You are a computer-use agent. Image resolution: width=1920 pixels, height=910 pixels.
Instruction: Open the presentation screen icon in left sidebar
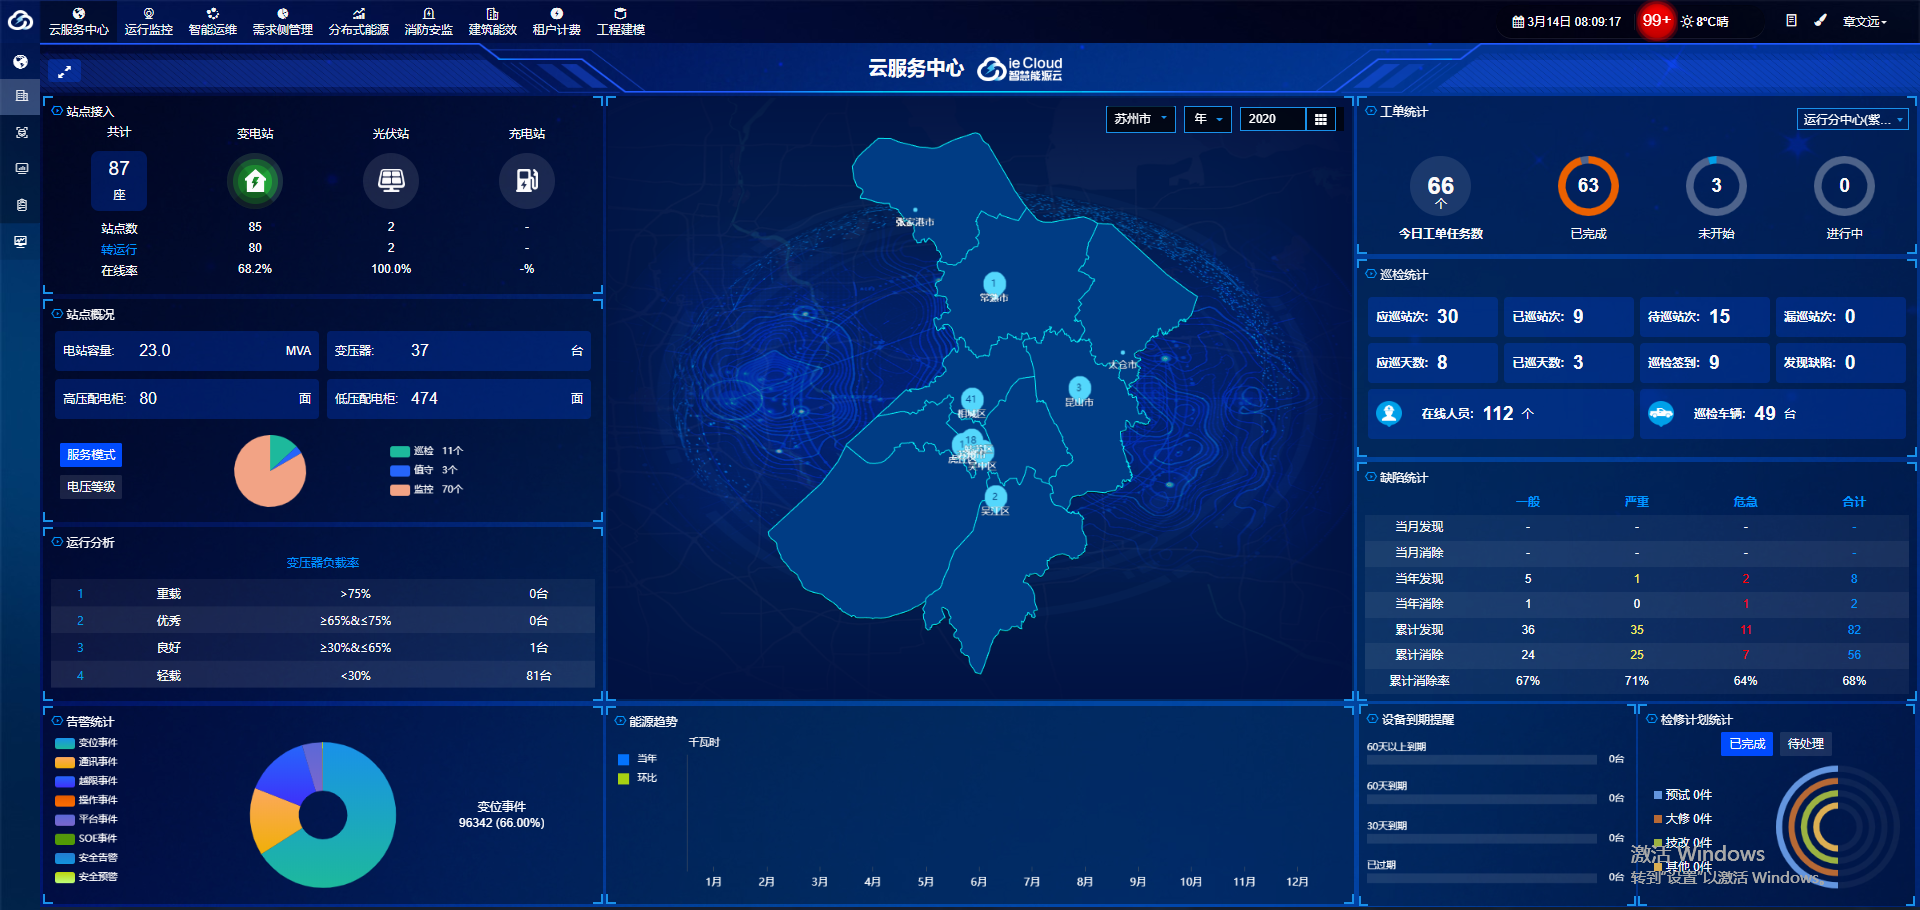tap(21, 241)
